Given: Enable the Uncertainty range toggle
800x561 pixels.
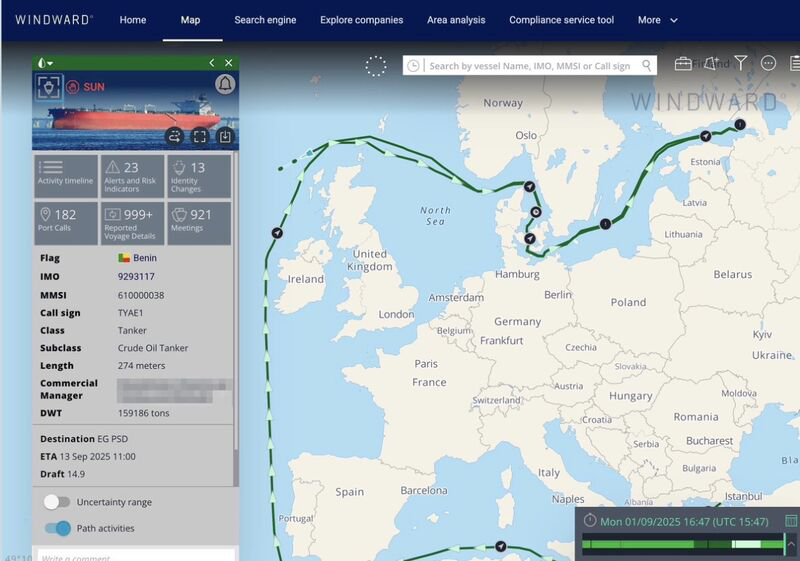Looking at the screenshot, I should 57,502.
